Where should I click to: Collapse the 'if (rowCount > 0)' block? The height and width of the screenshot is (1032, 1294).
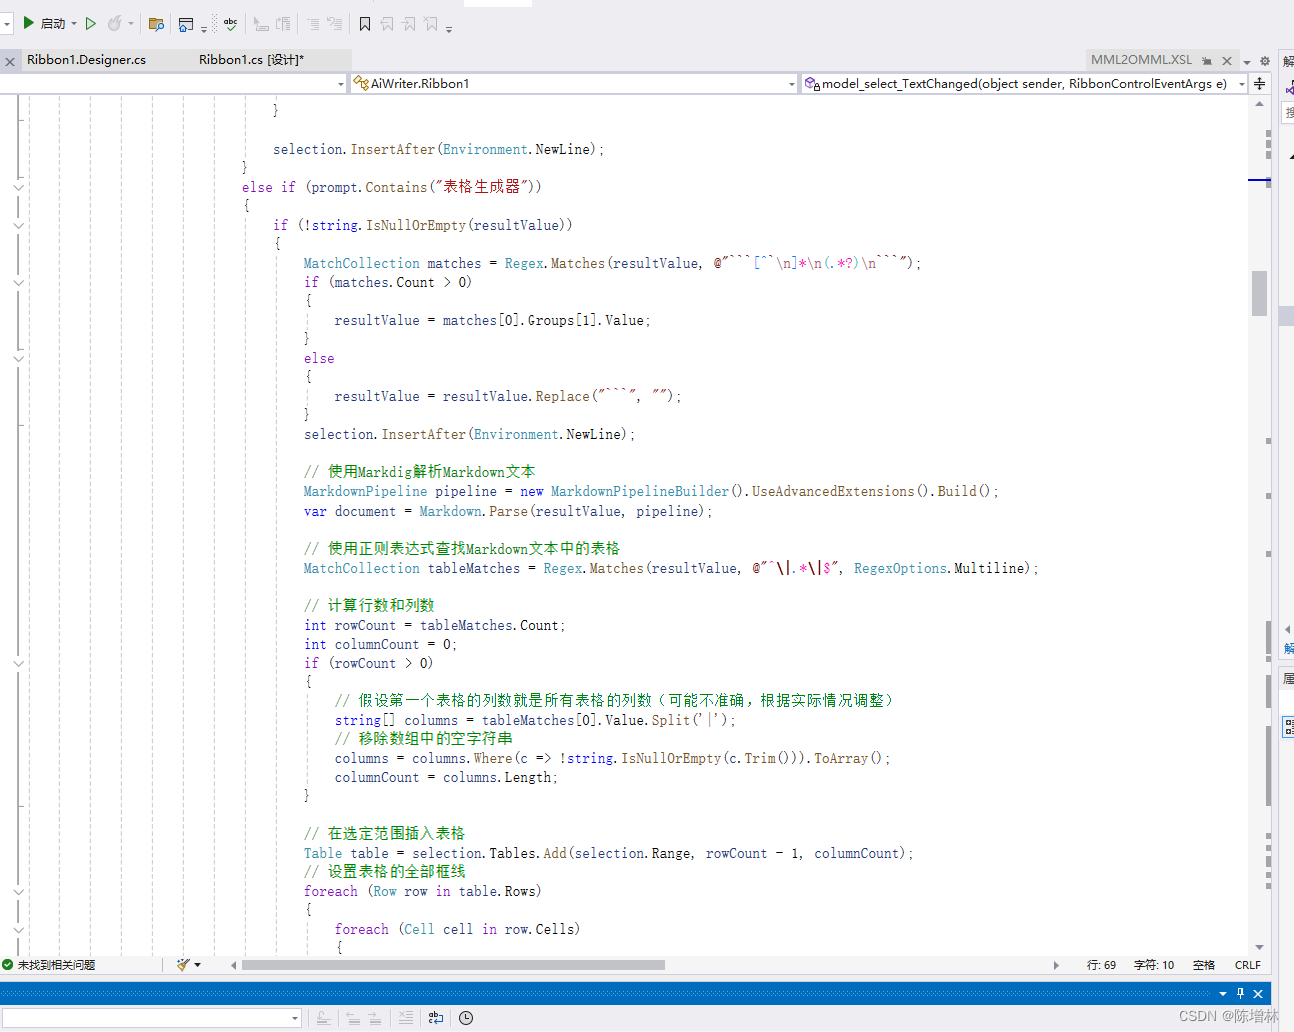[18, 663]
